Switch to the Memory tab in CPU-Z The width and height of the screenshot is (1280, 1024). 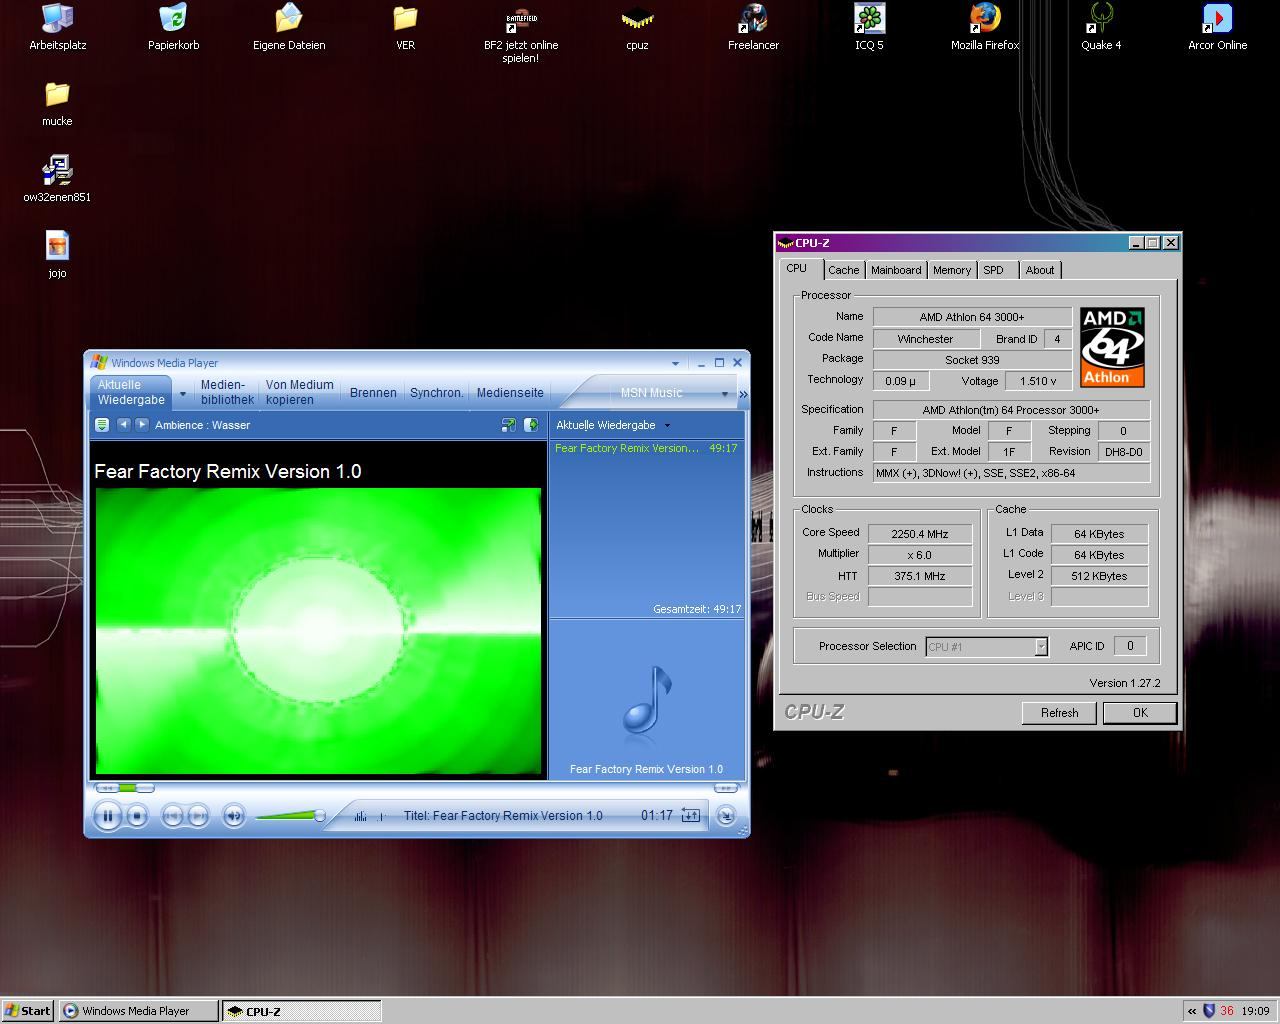pos(952,270)
